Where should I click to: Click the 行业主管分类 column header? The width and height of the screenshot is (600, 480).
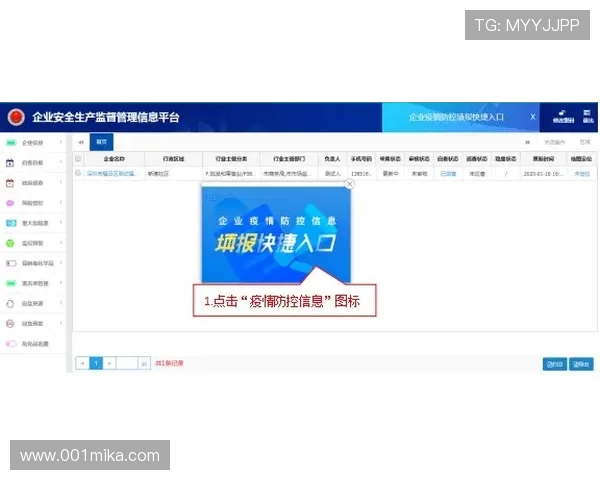pos(231,159)
